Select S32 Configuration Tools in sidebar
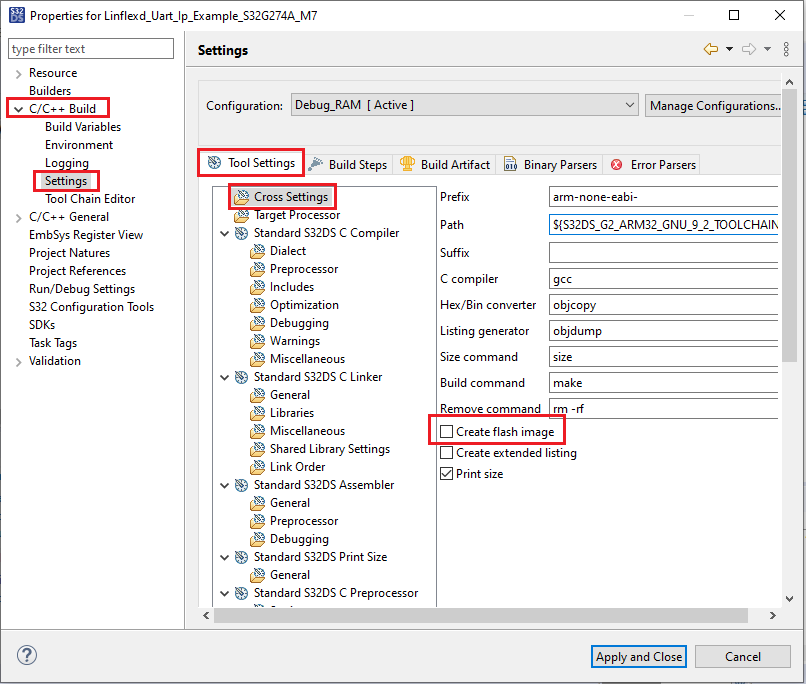The image size is (806, 684). [91, 307]
